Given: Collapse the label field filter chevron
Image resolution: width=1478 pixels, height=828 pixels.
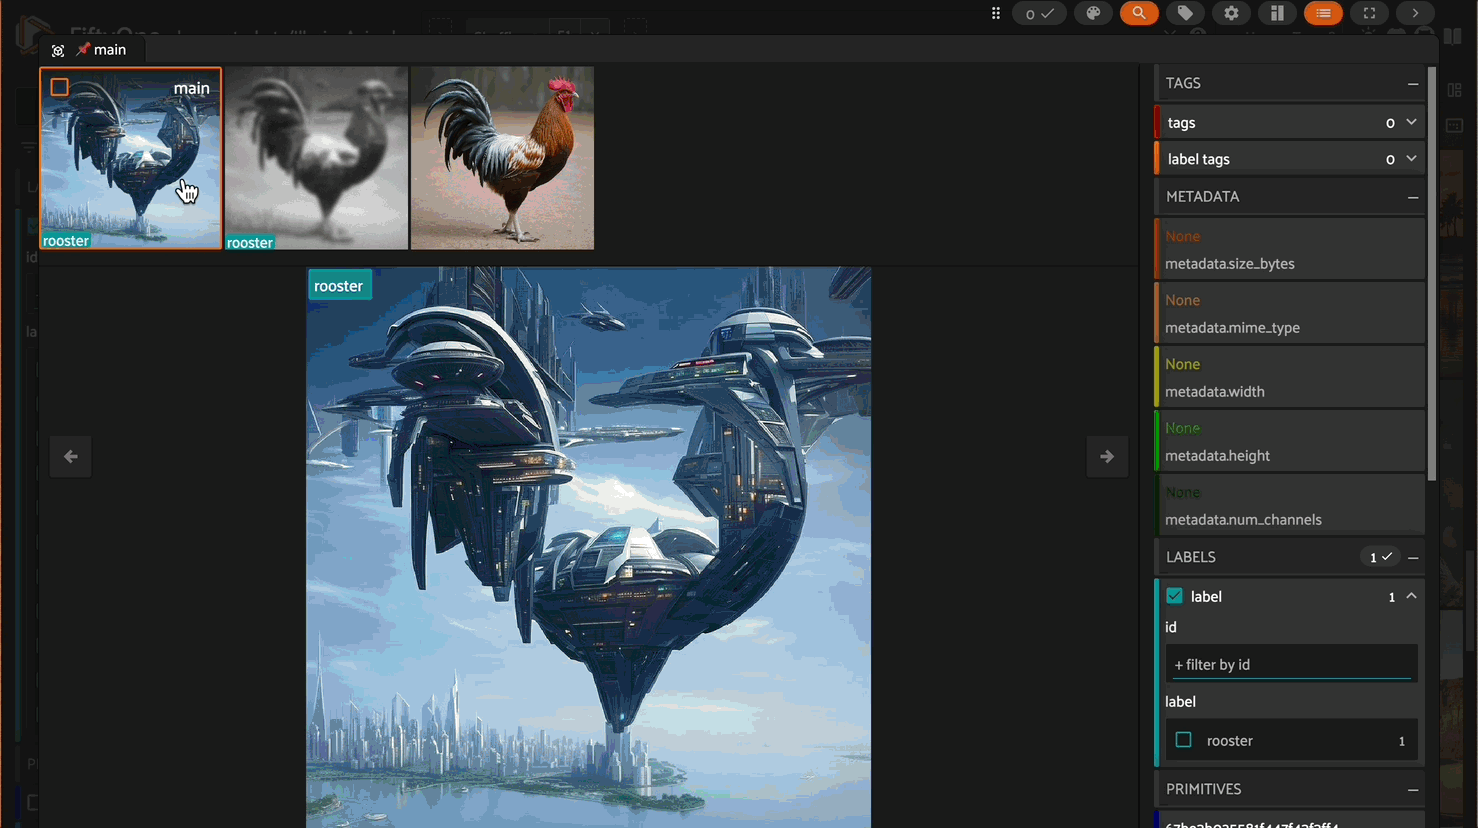Looking at the screenshot, I should (x=1412, y=596).
